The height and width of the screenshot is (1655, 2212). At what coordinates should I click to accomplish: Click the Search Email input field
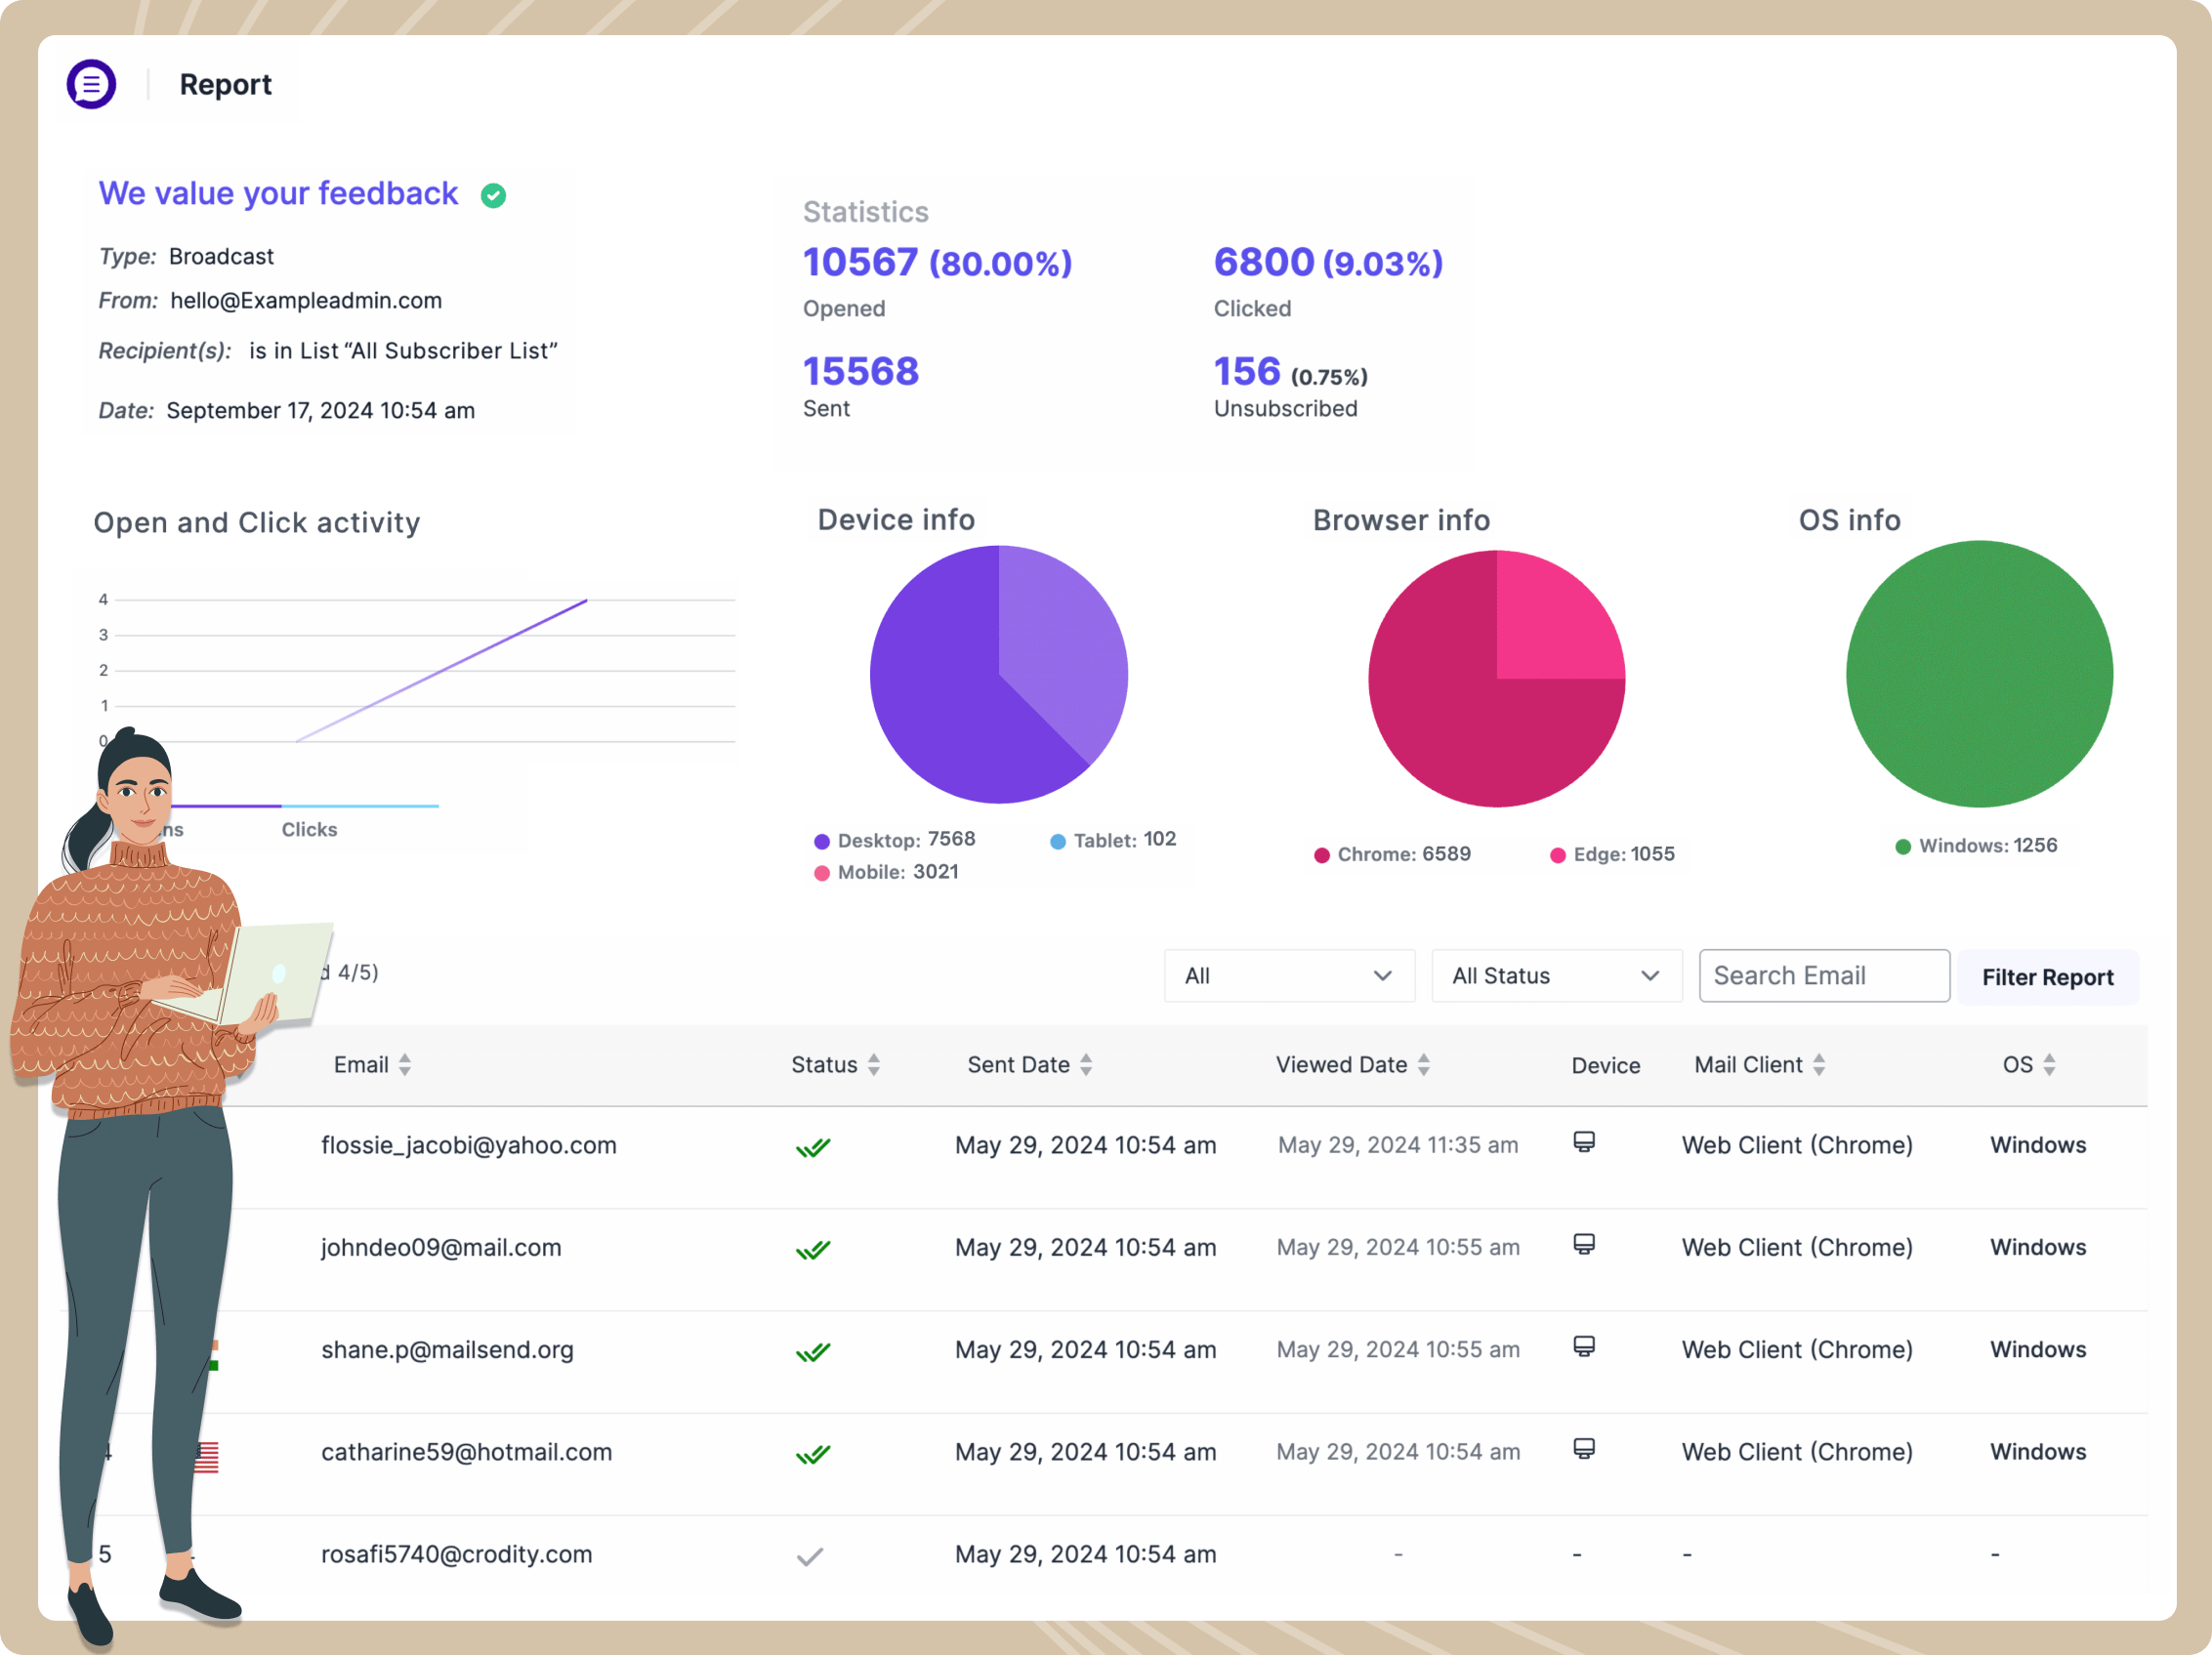pyautogui.click(x=1824, y=975)
